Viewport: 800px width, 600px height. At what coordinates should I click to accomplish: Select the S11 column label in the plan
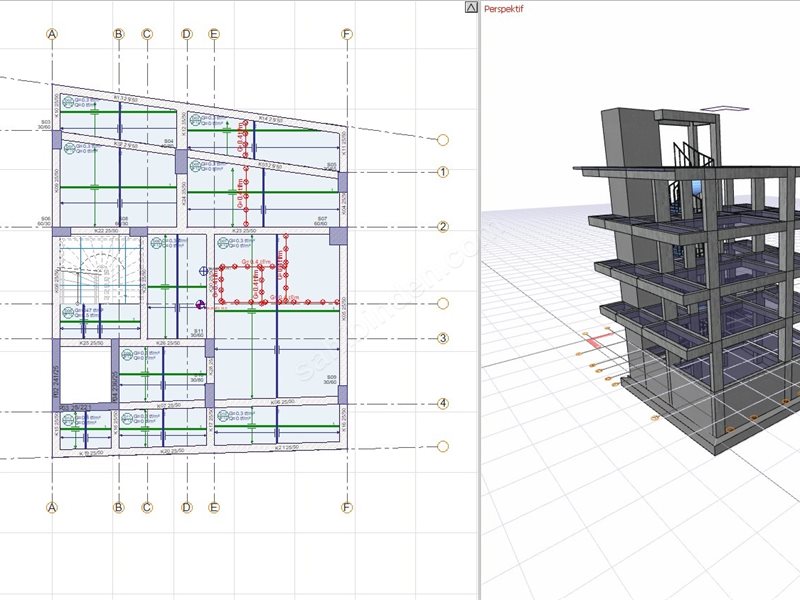[198, 331]
